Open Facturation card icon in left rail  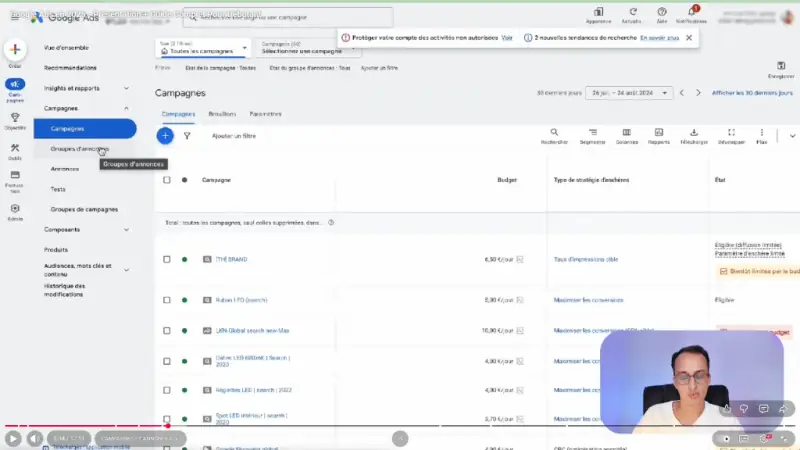tap(15, 175)
